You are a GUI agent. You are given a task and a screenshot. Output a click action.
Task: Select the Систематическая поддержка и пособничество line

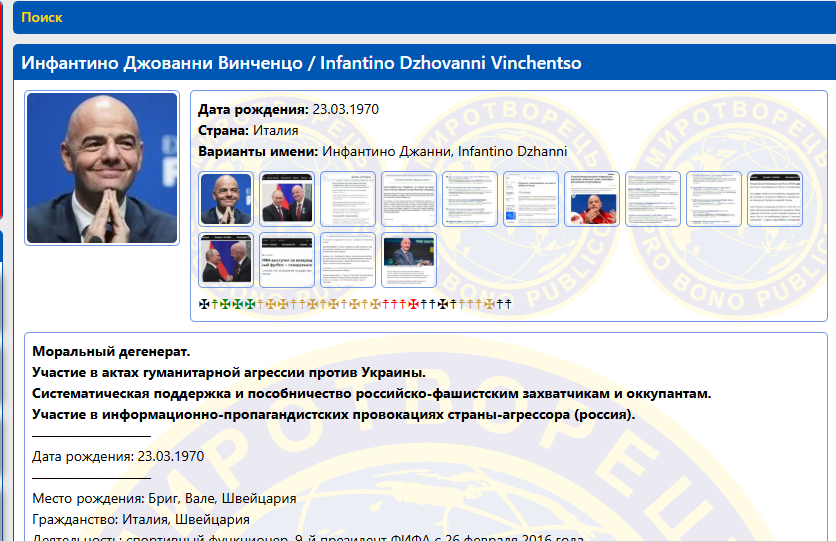coord(372,394)
